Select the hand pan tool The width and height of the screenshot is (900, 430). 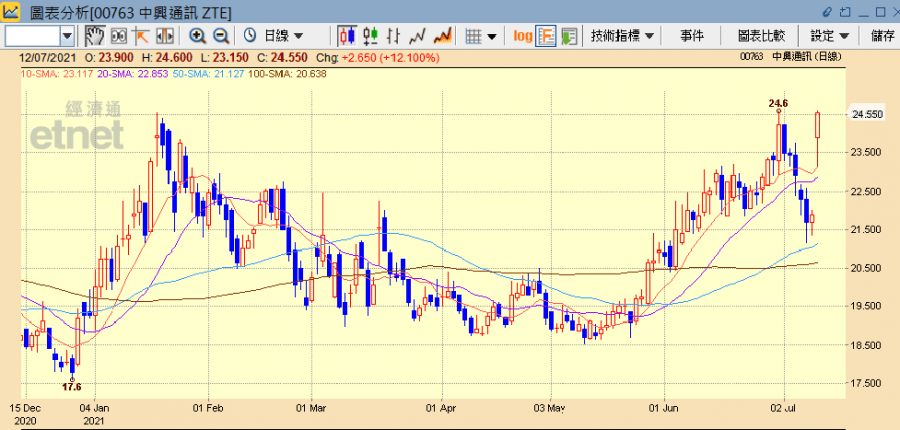coord(95,36)
